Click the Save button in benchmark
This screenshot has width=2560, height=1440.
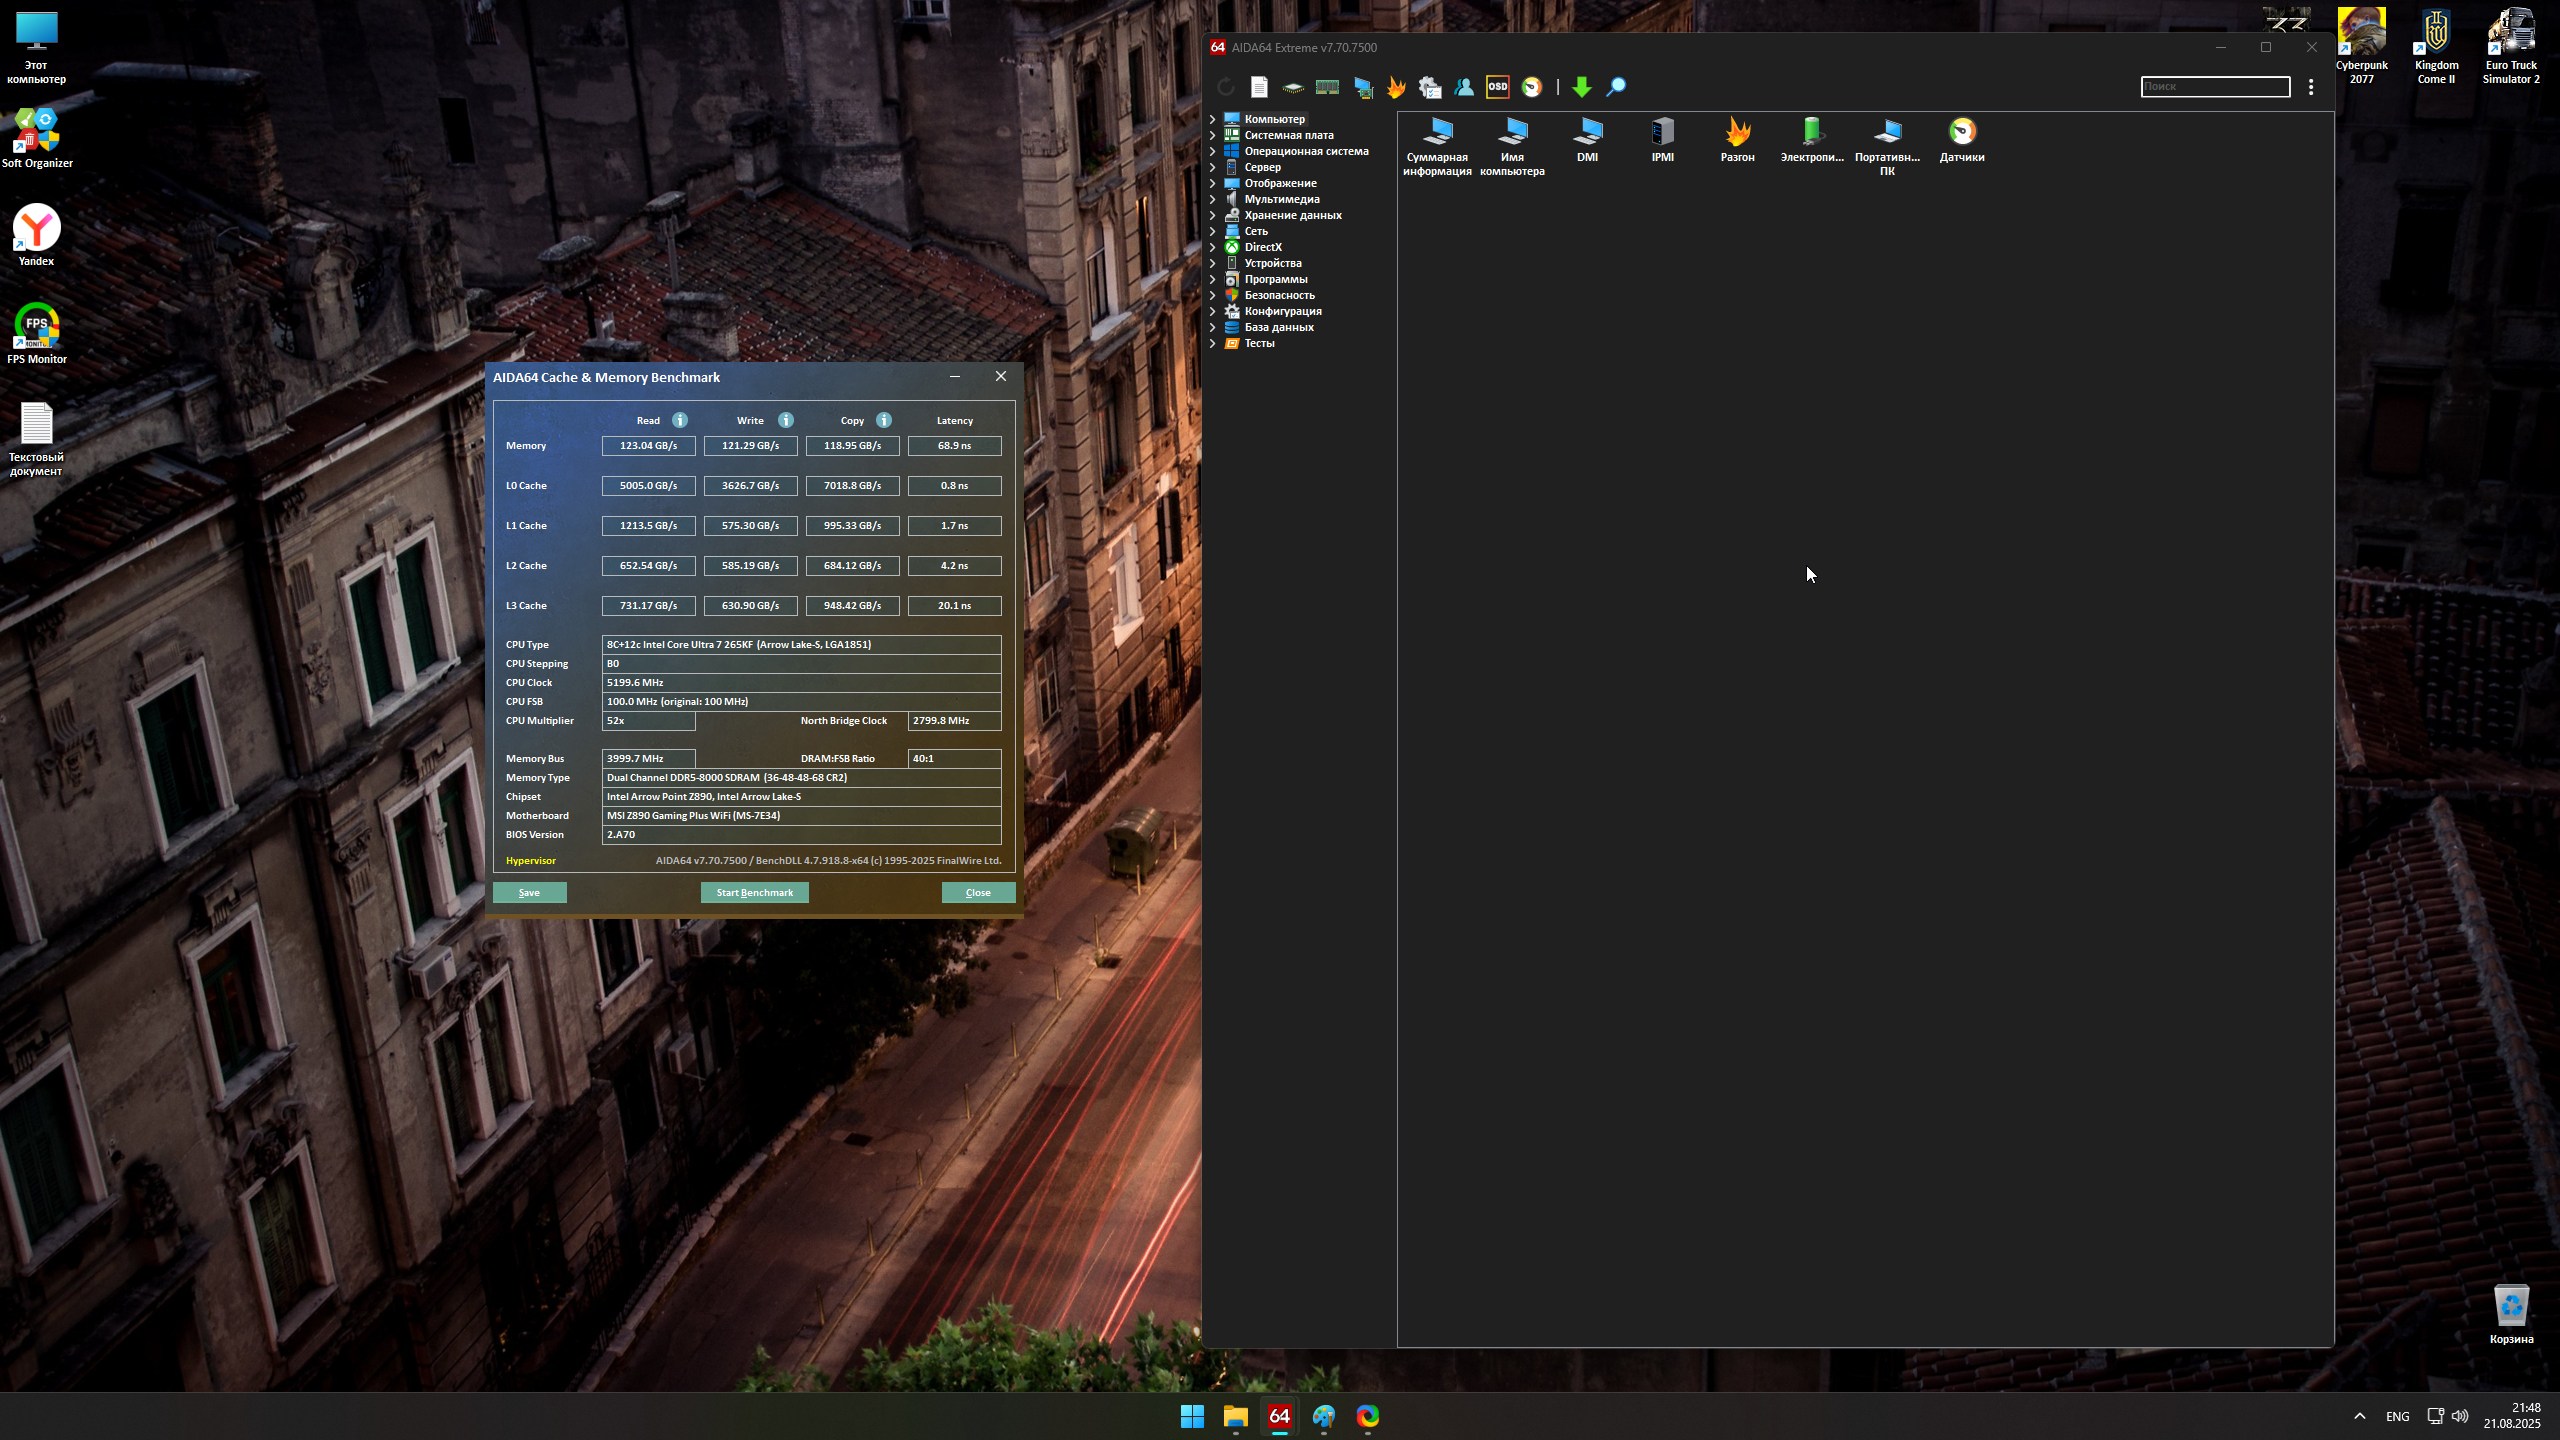pos(529,892)
